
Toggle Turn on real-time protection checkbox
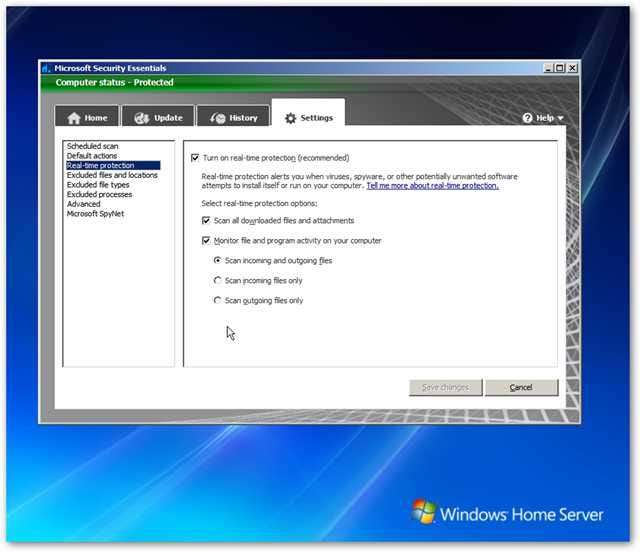(195, 158)
